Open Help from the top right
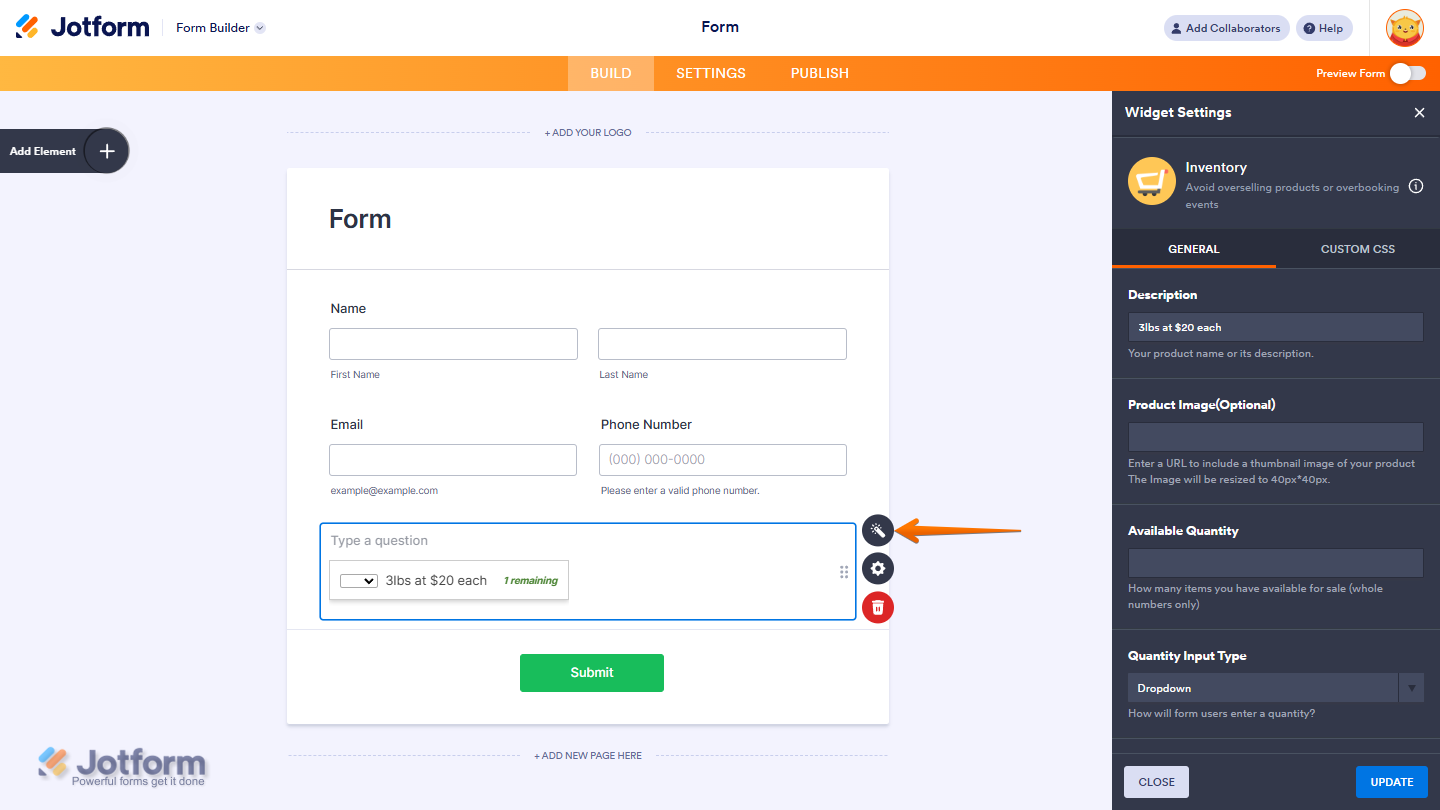The height and width of the screenshot is (810, 1440). coord(1323,27)
